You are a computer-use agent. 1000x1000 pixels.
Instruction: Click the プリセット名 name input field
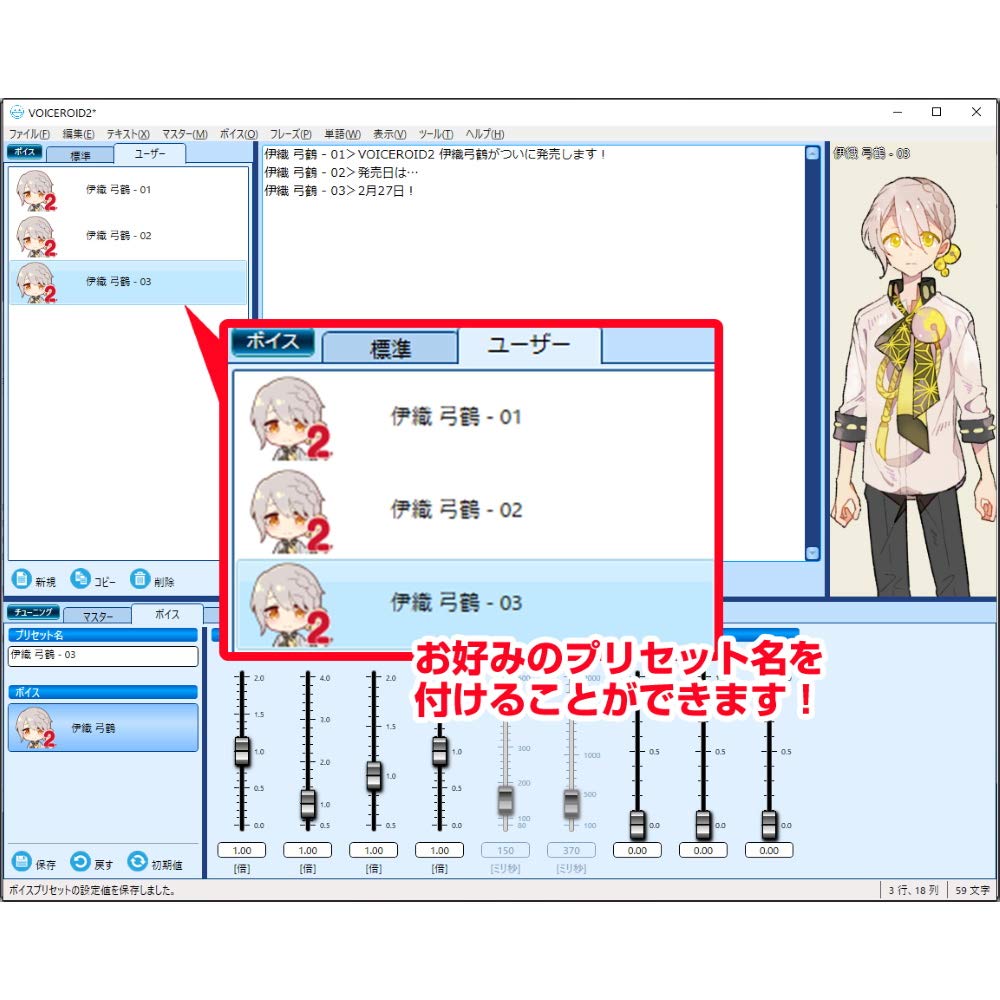(100, 656)
